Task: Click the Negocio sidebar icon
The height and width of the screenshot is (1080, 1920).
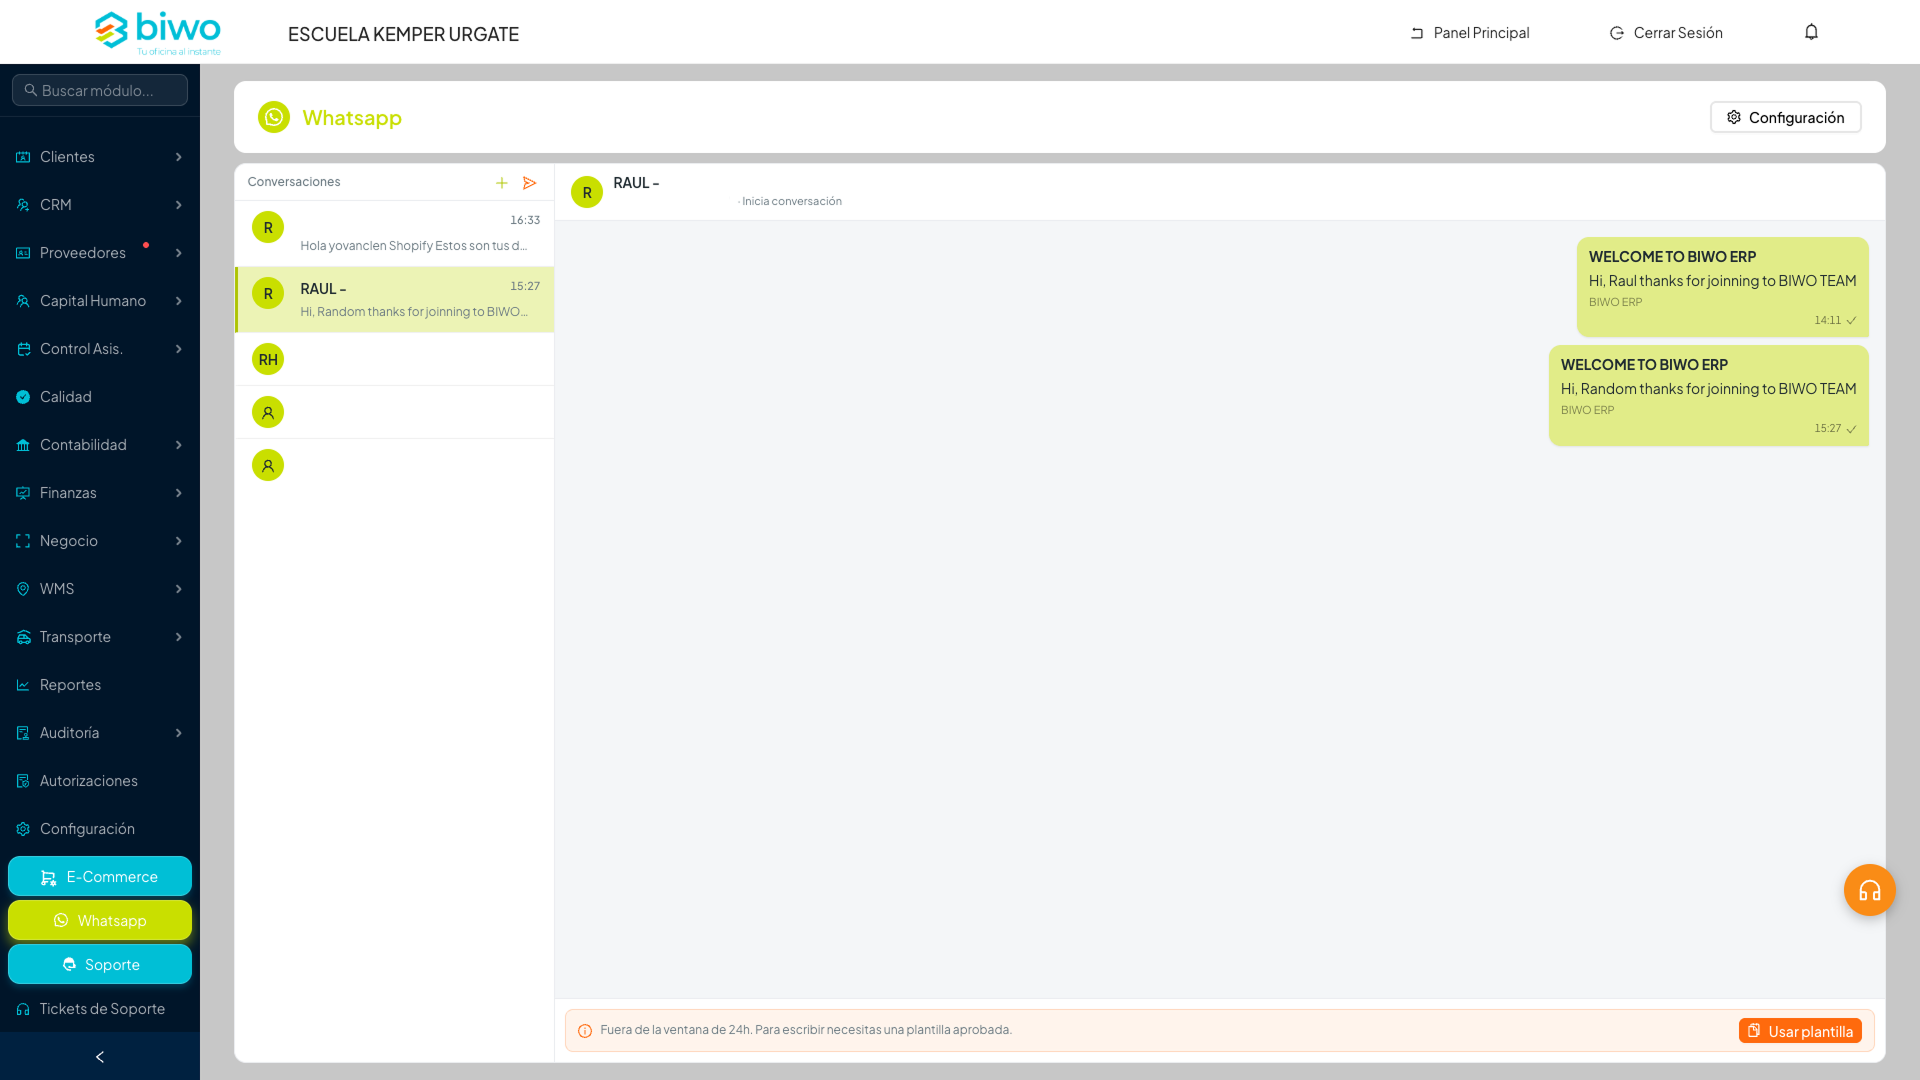Action: (x=23, y=541)
